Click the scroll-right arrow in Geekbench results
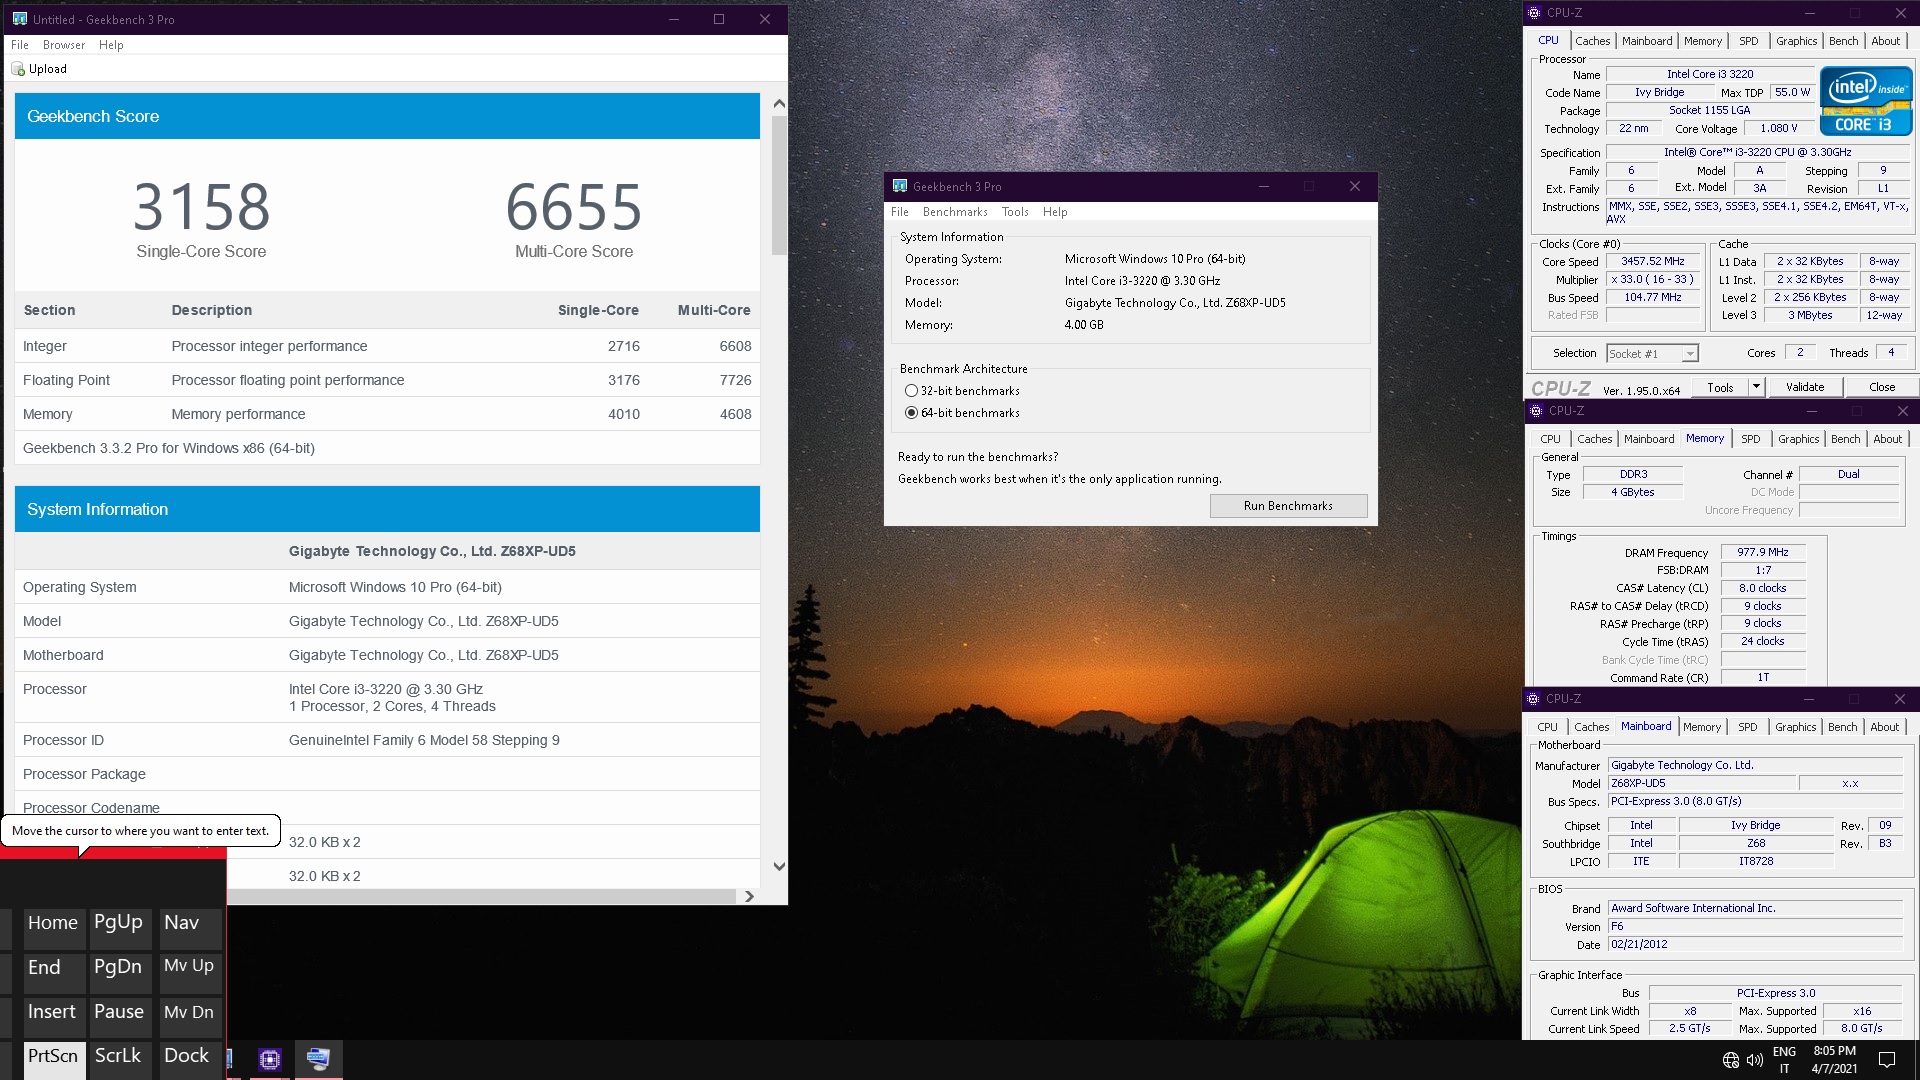Viewport: 1920px width, 1080px height. (x=749, y=897)
